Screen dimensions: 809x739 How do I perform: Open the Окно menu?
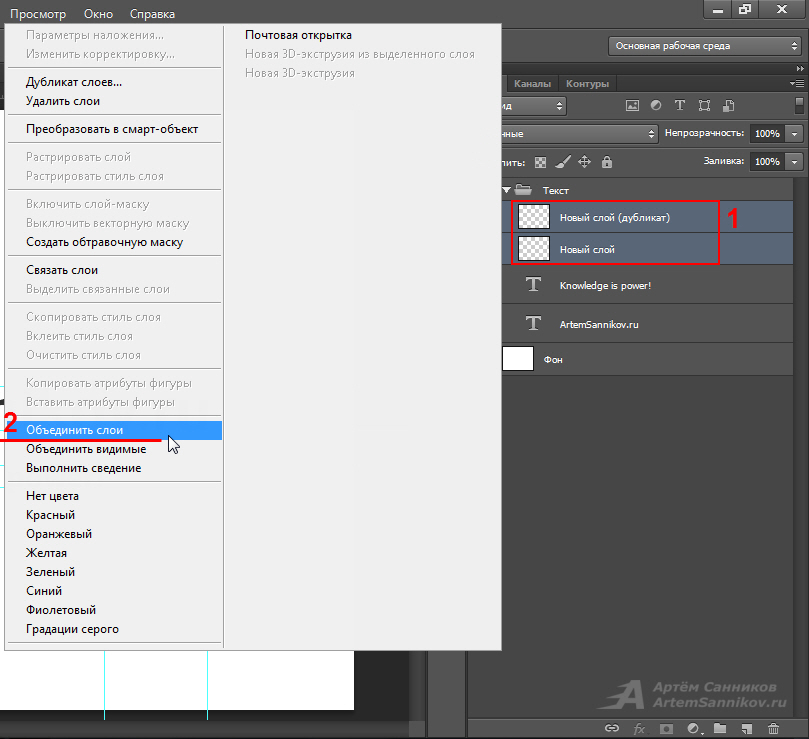[x=98, y=14]
